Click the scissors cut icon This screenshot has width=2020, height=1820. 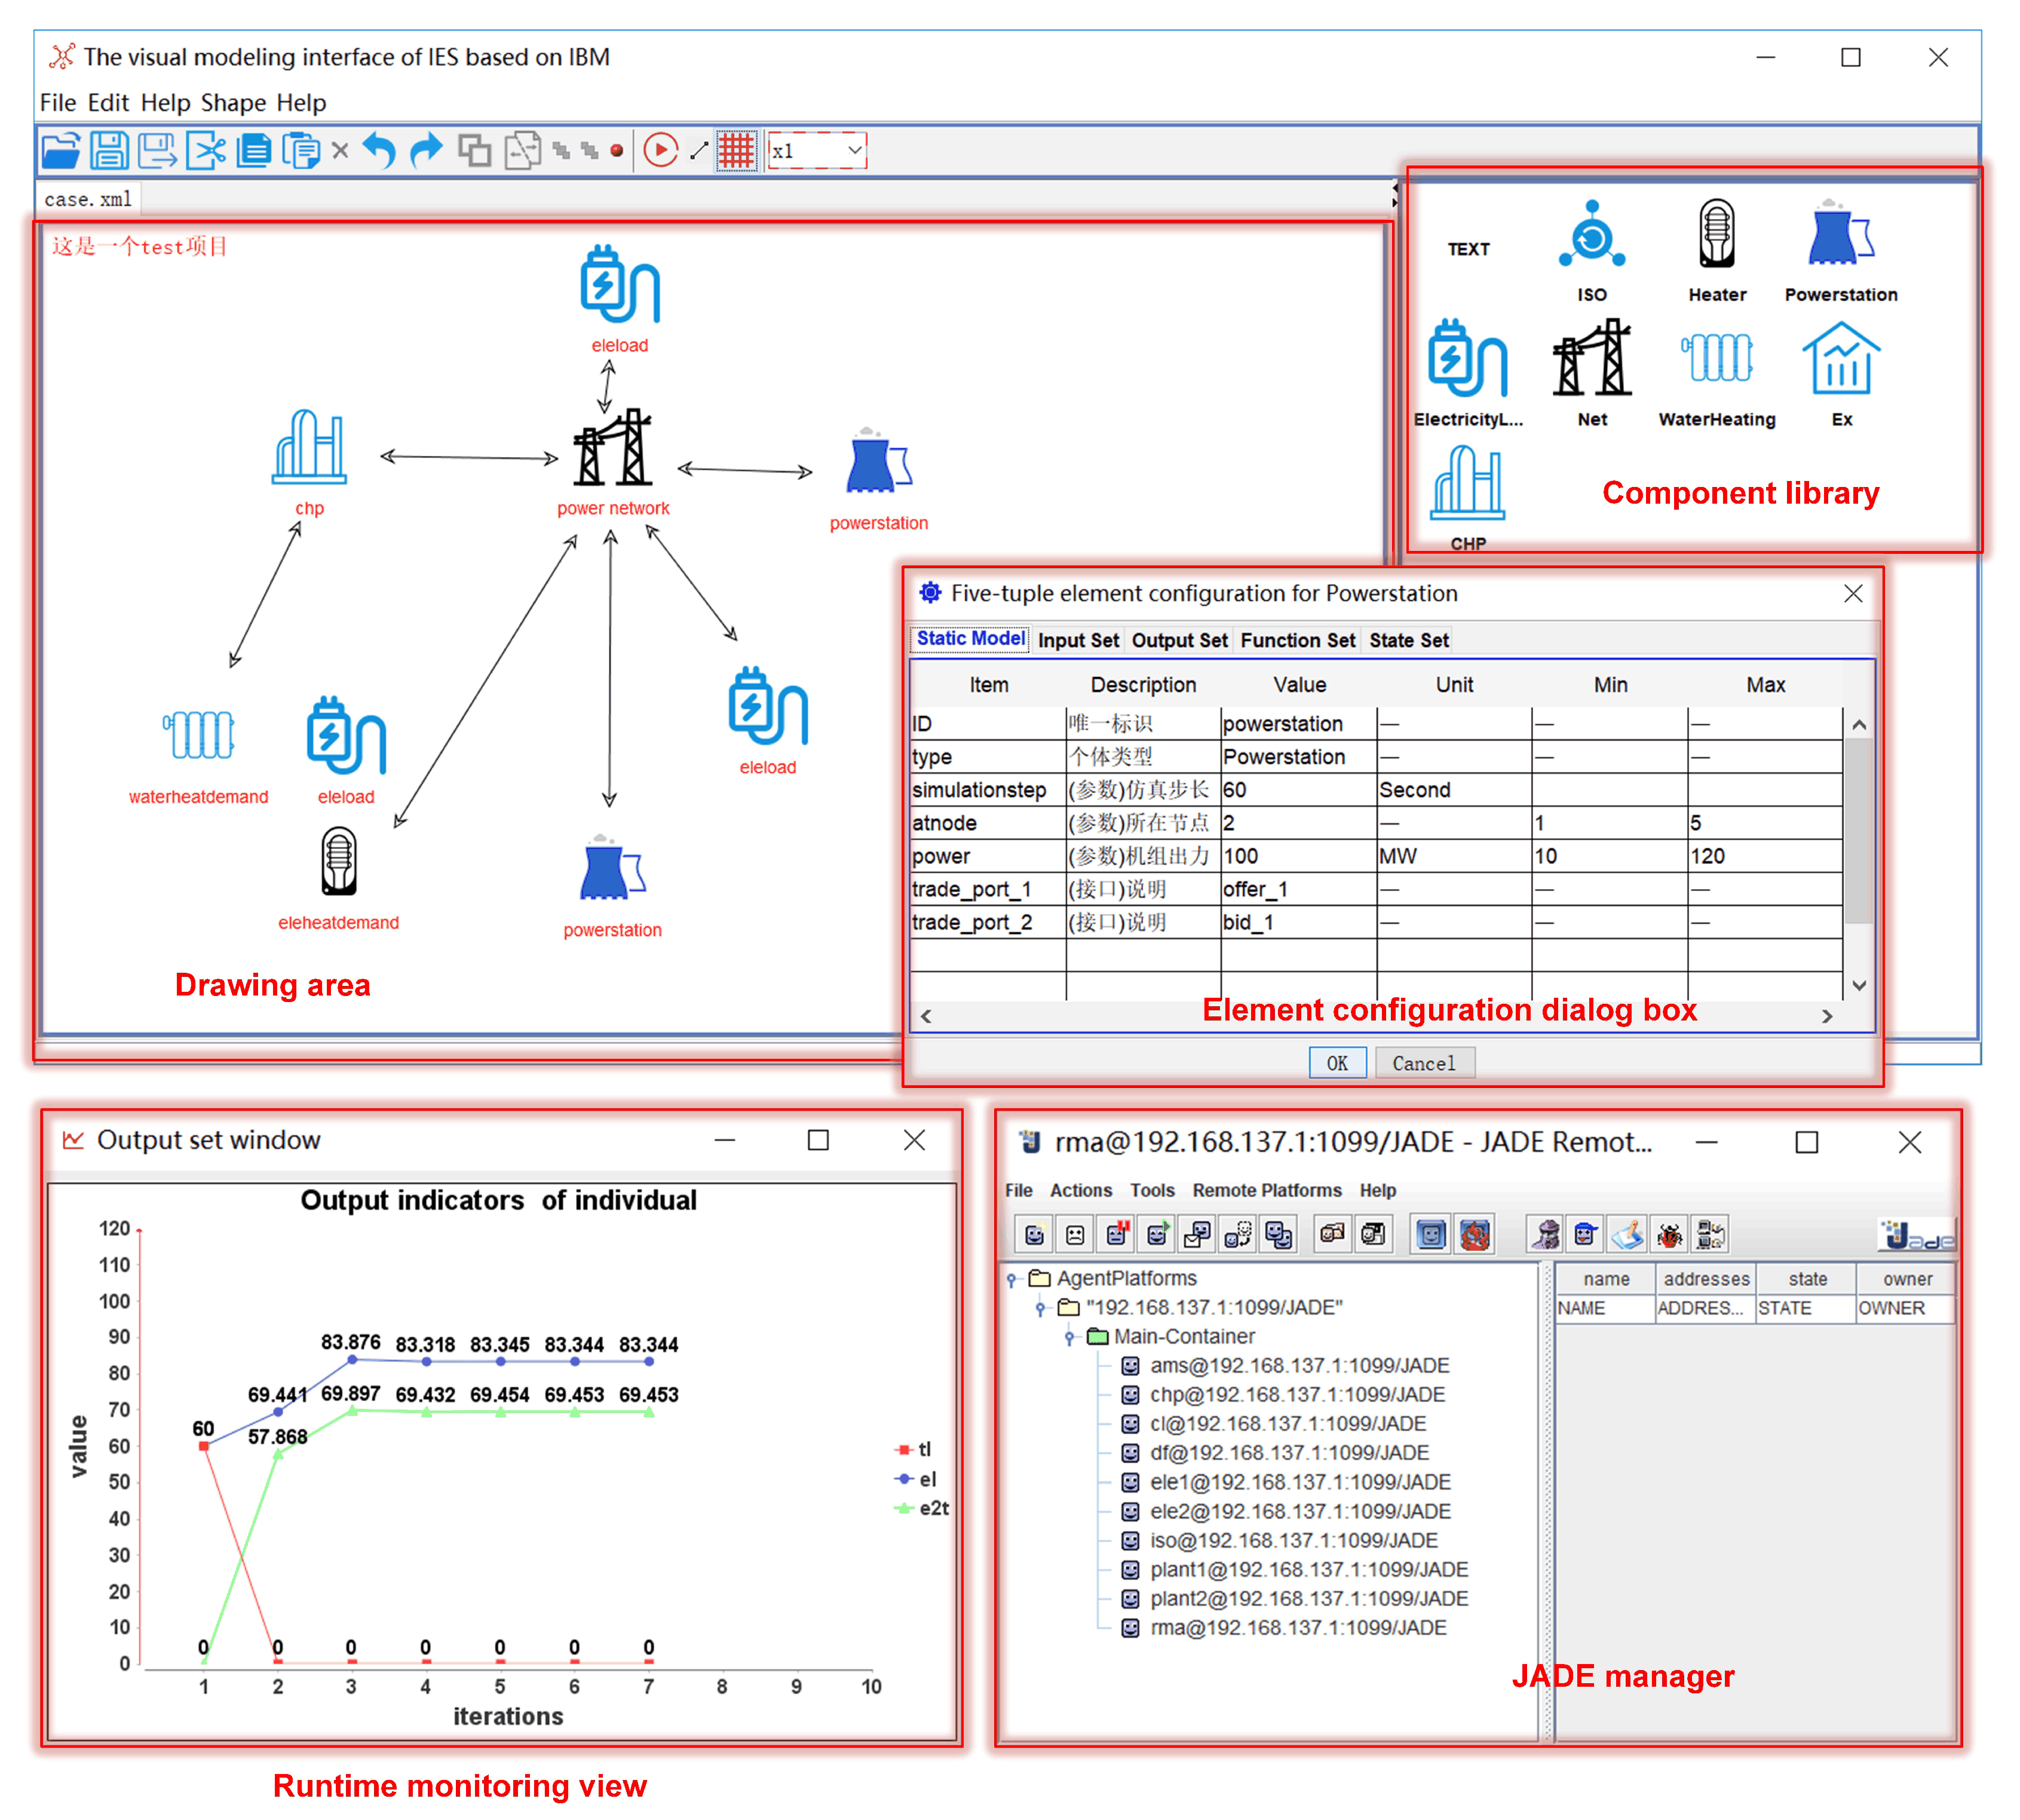205,151
